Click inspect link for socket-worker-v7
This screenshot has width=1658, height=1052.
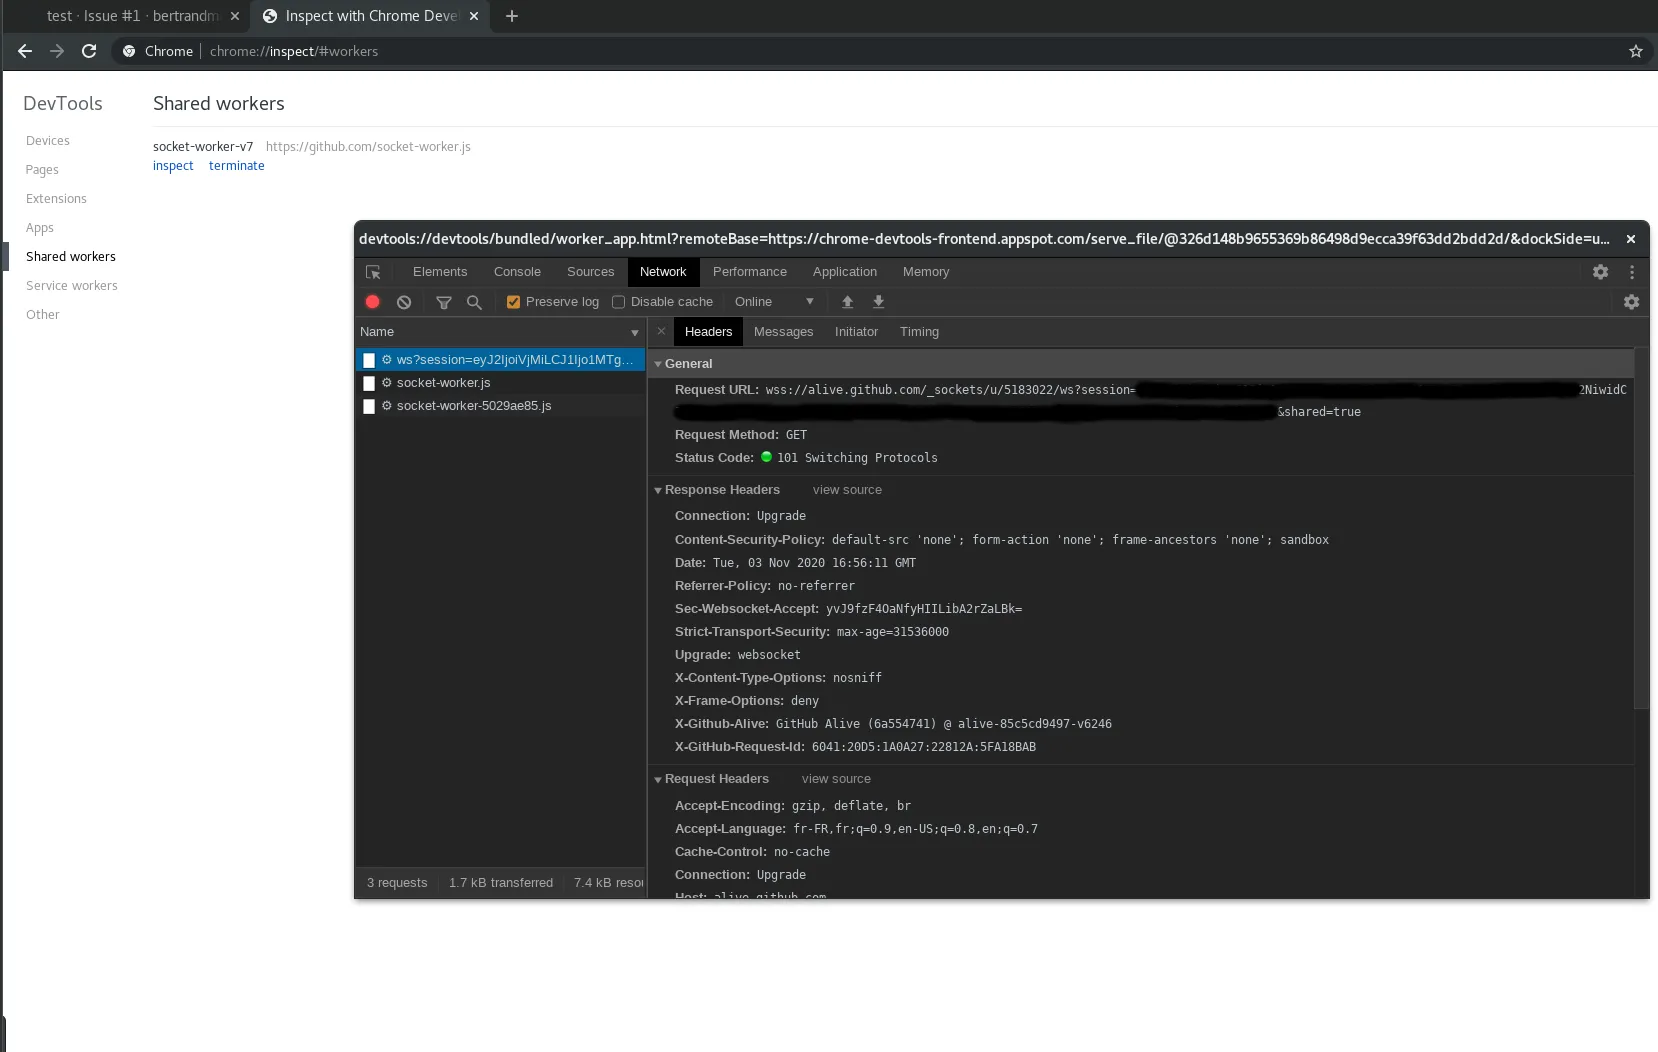point(173,166)
